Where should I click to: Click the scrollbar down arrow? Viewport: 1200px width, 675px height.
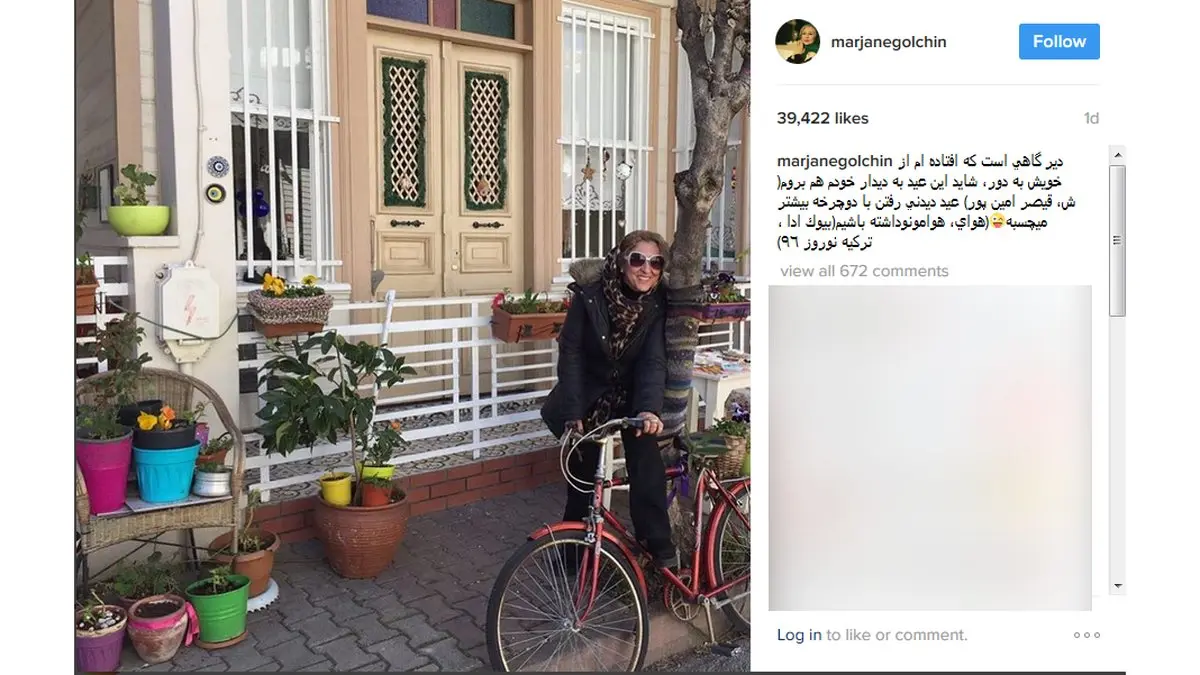1118,586
